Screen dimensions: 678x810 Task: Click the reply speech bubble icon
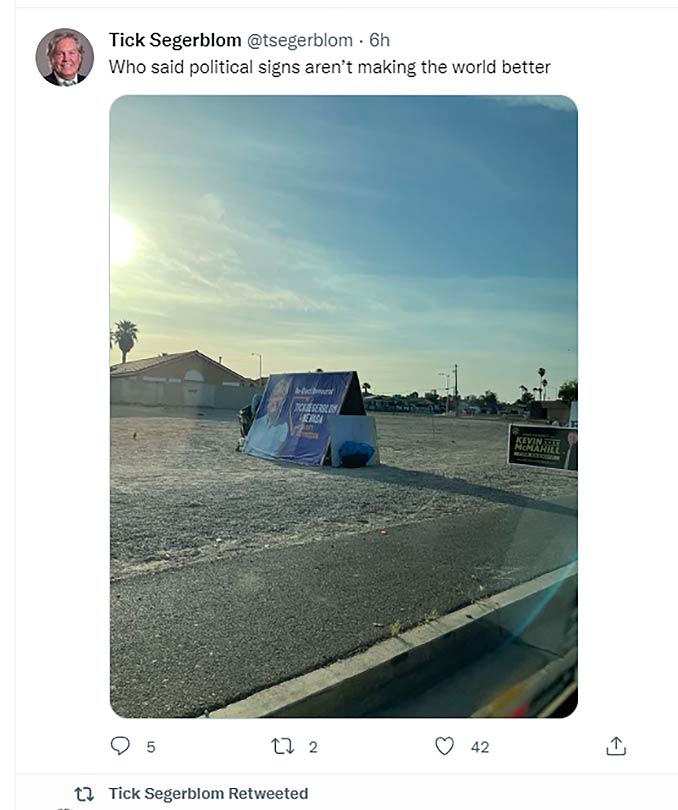tap(120, 746)
